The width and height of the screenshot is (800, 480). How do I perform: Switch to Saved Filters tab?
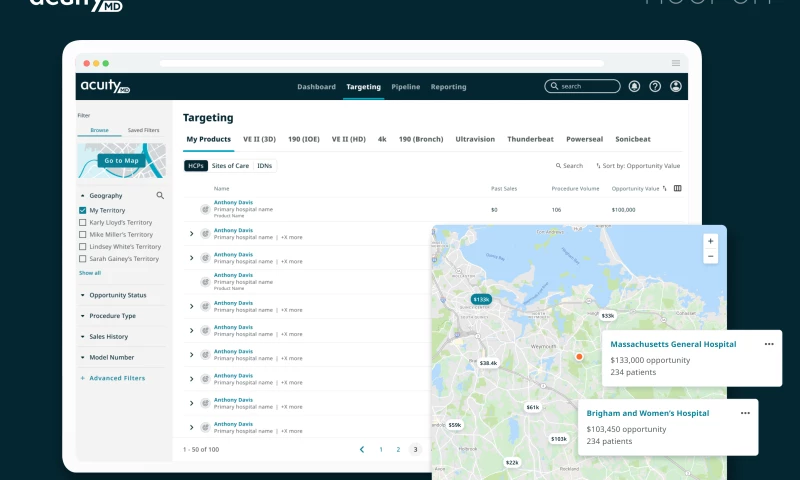pos(143,130)
